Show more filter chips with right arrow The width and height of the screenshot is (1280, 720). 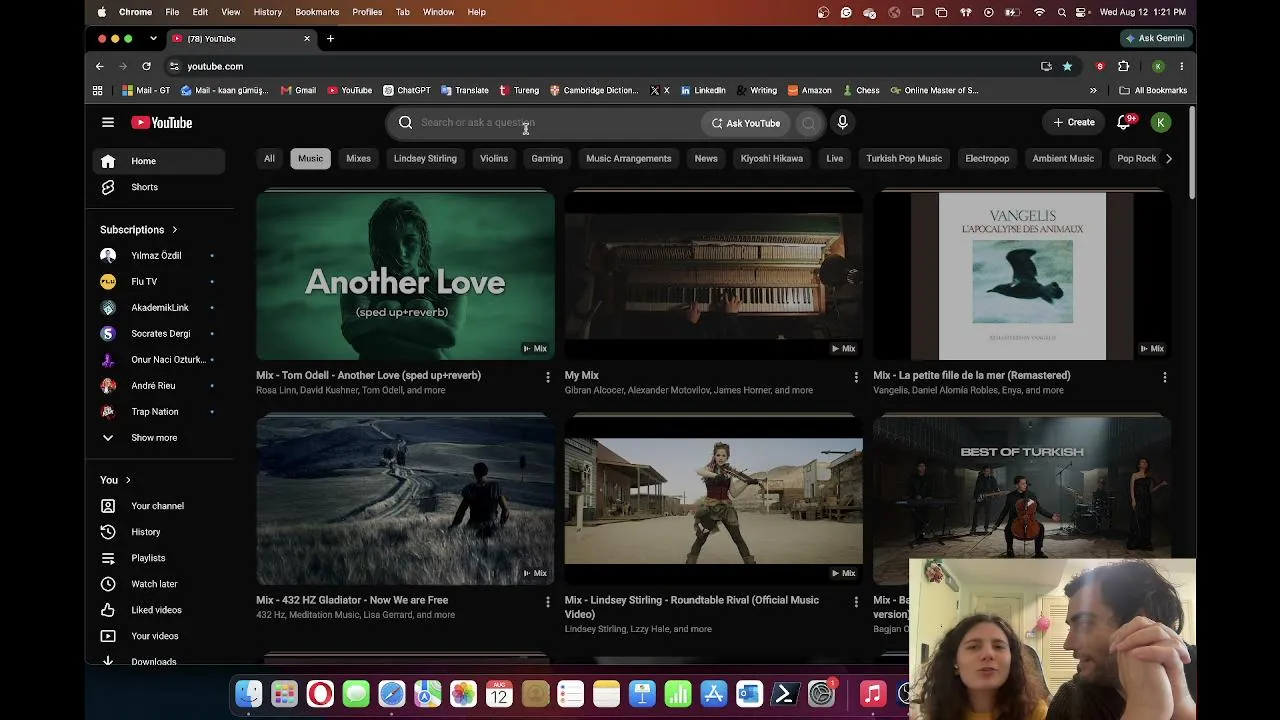click(x=1168, y=158)
